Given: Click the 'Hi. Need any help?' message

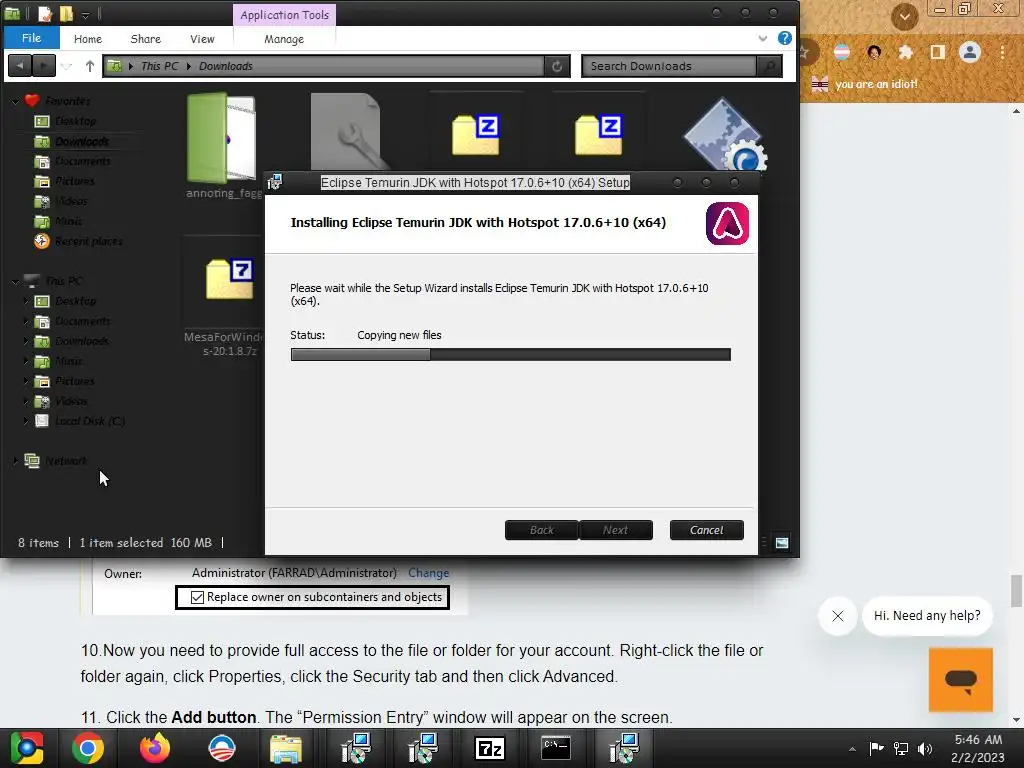Looking at the screenshot, I should pos(927,616).
